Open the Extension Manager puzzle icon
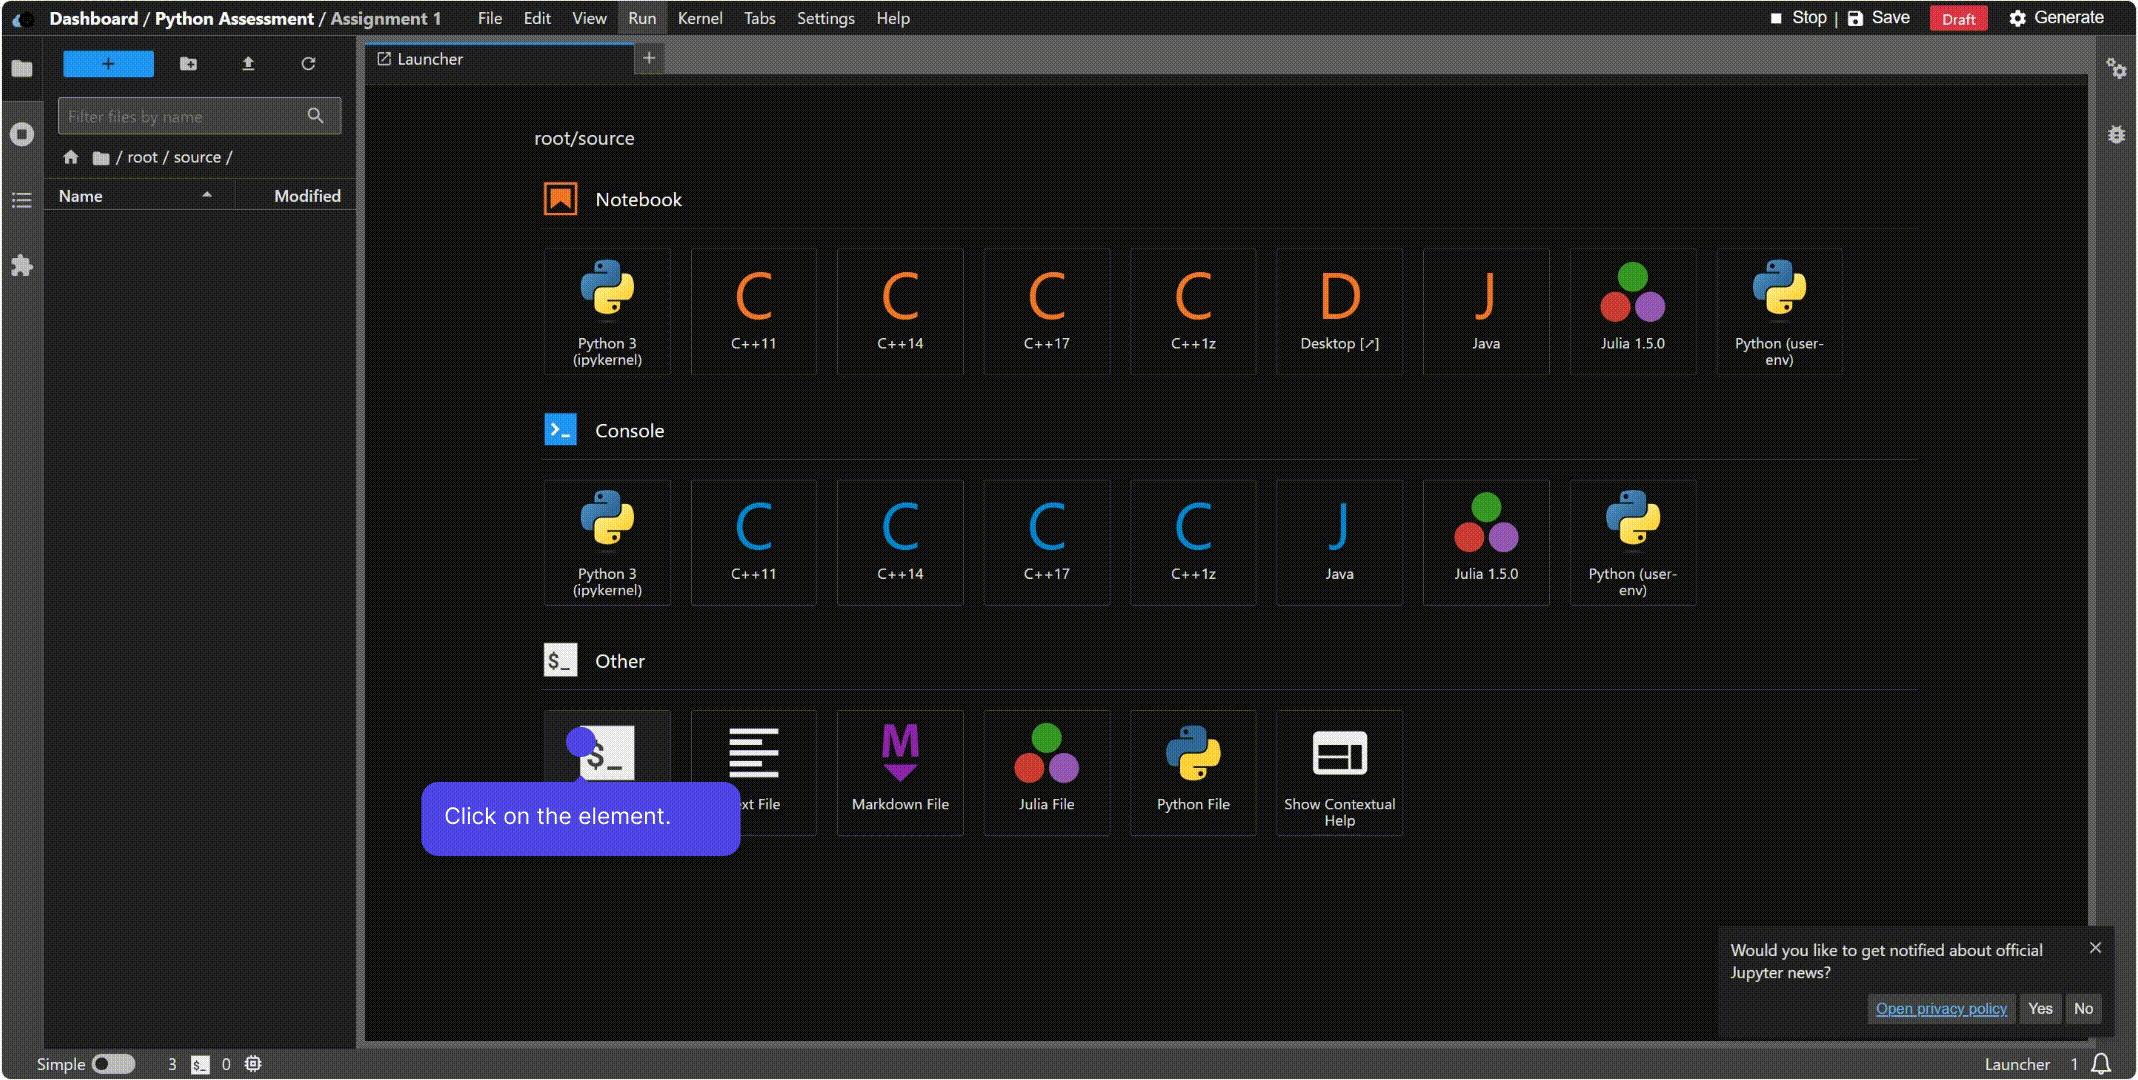 point(22,266)
